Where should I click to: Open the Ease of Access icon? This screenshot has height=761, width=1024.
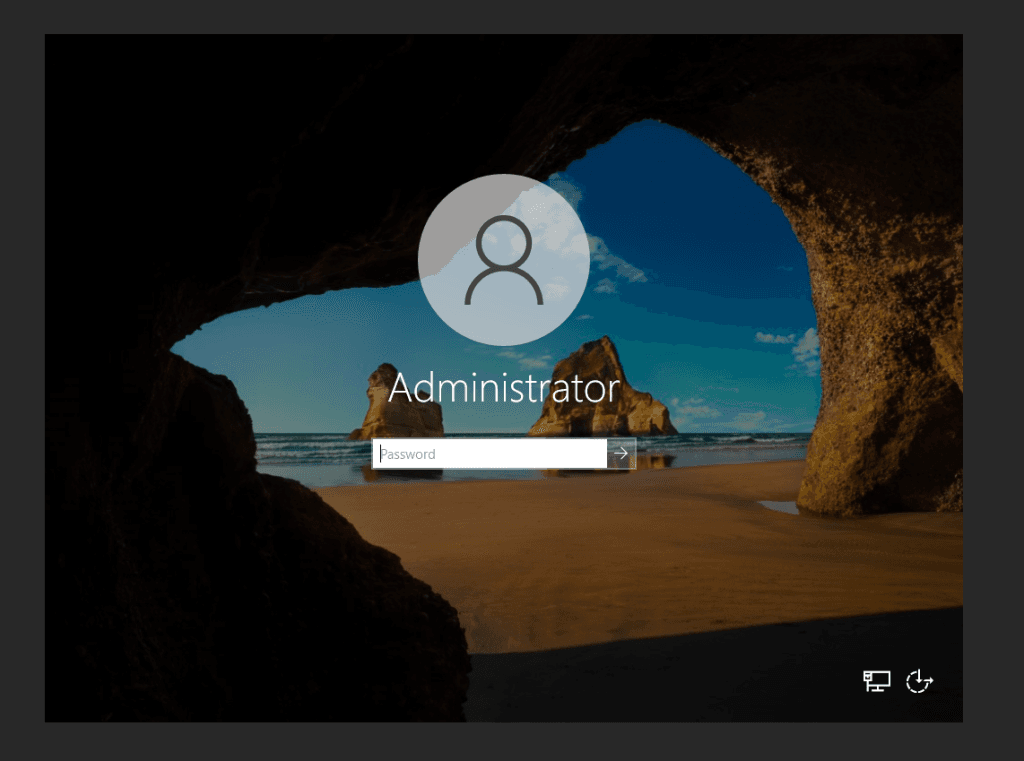tap(919, 681)
